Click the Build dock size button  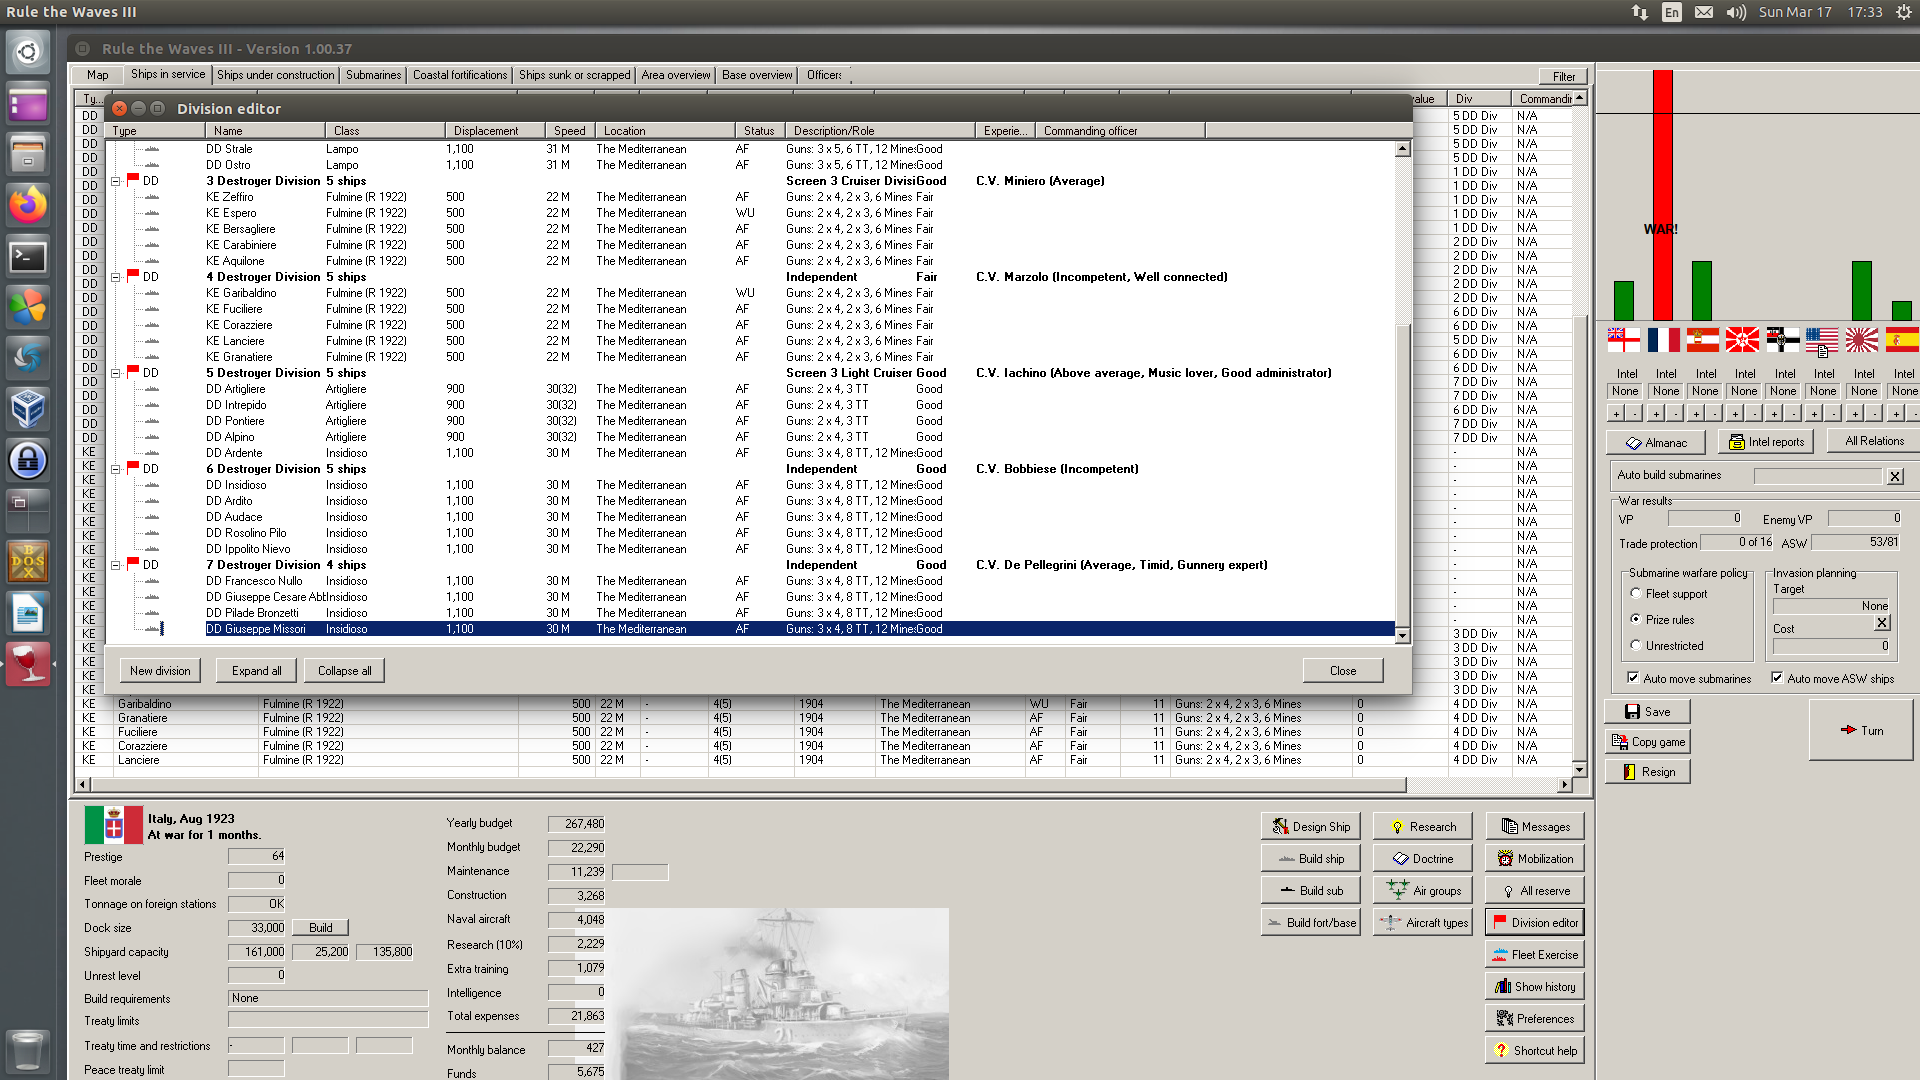coord(321,928)
